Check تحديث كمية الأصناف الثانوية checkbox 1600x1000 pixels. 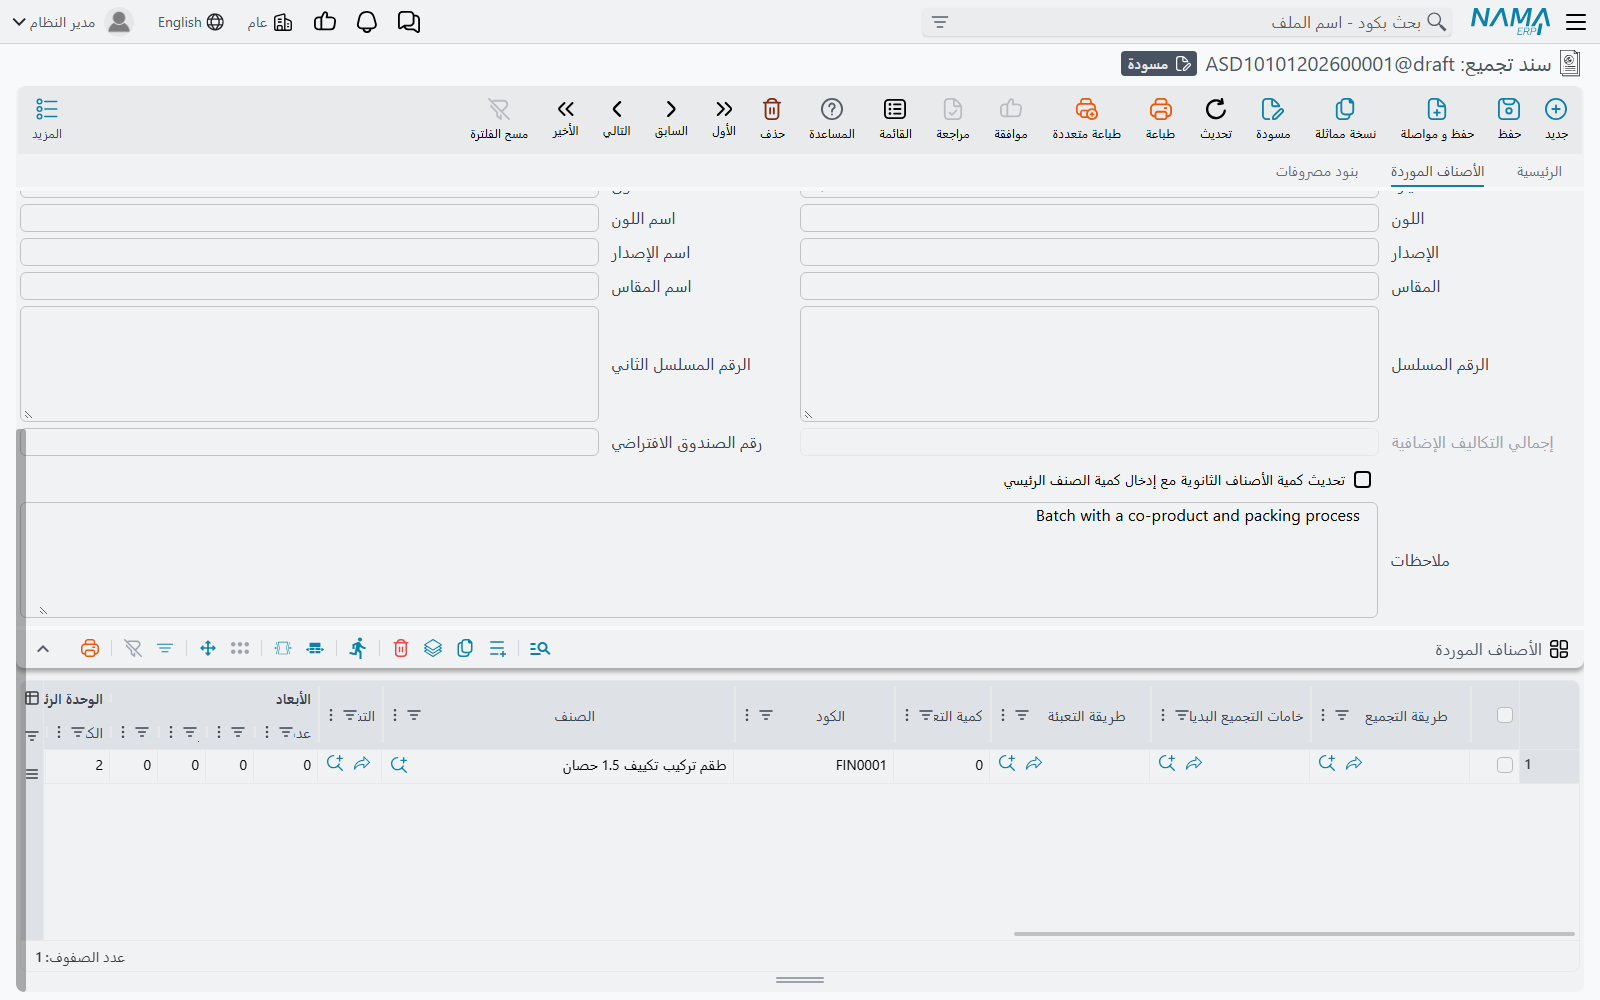tap(1362, 480)
